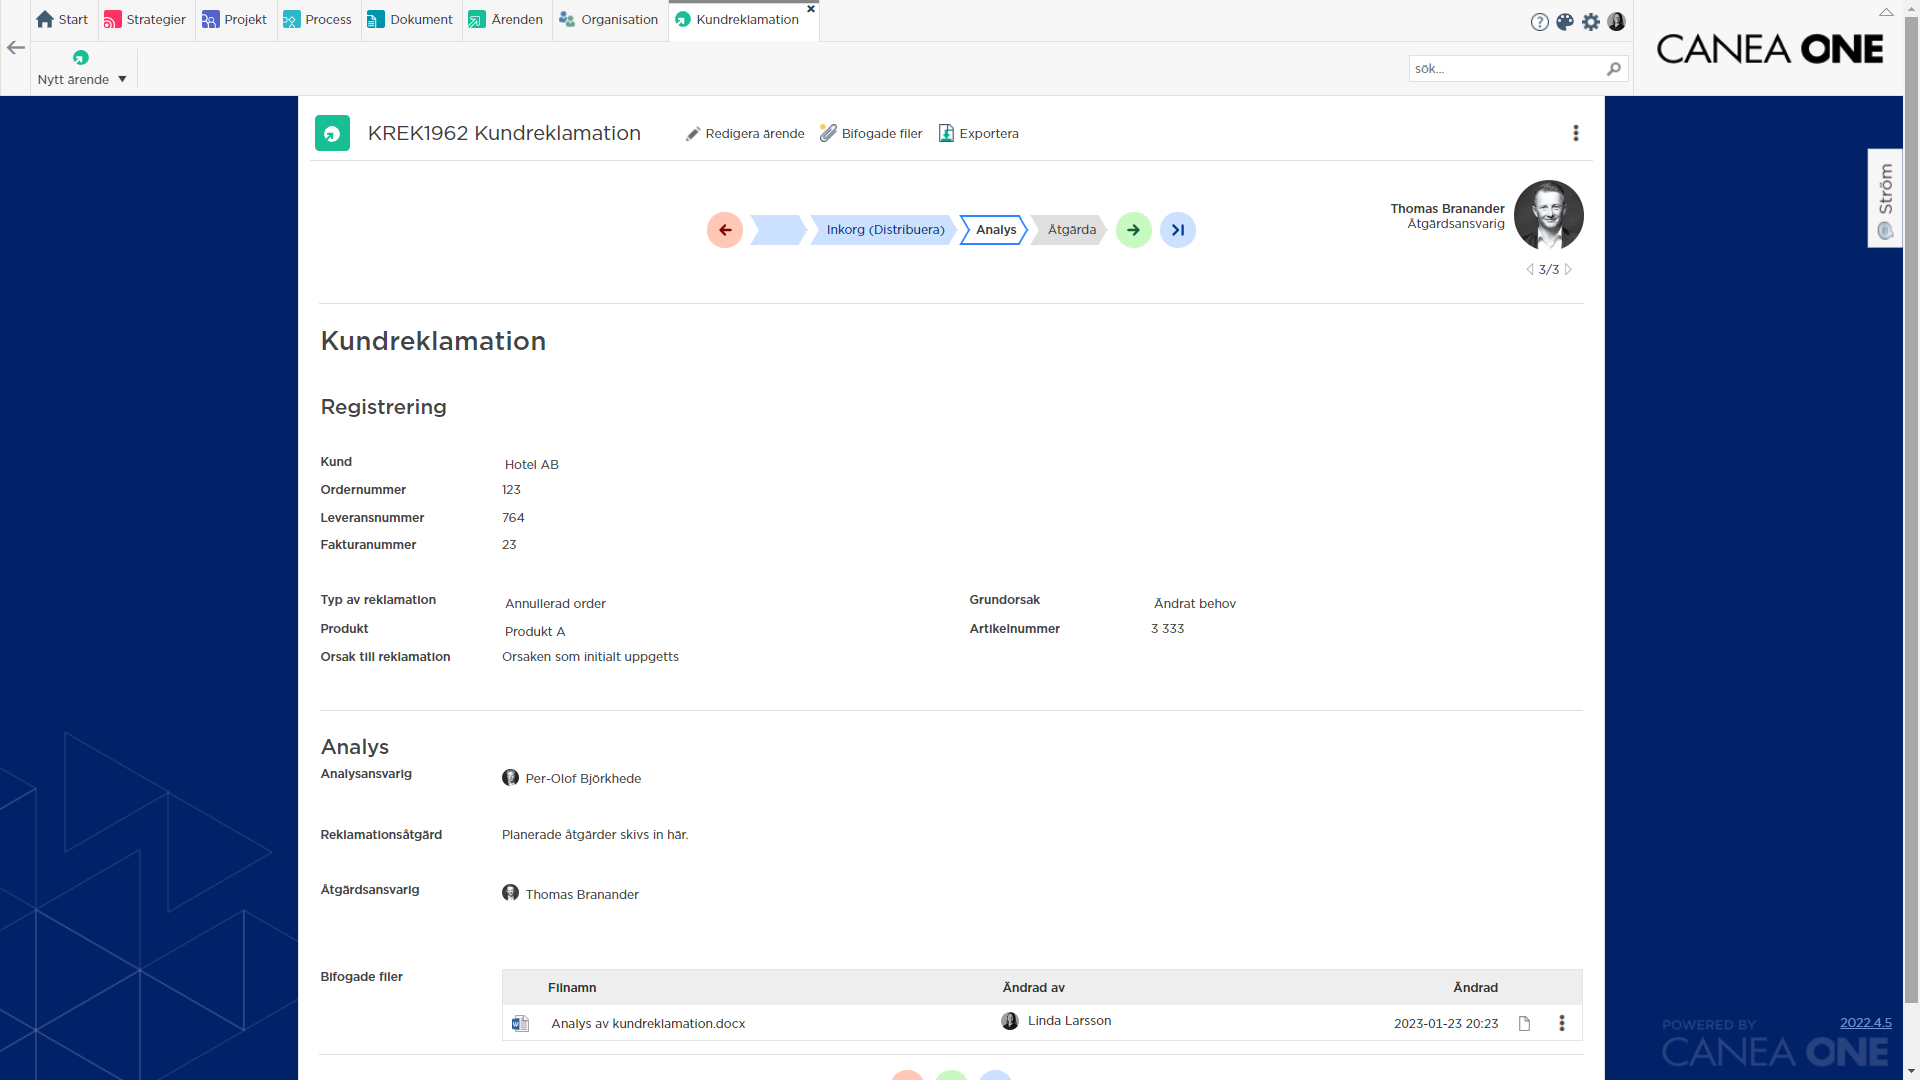Click the search magnifier icon

[x=1613, y=69]
